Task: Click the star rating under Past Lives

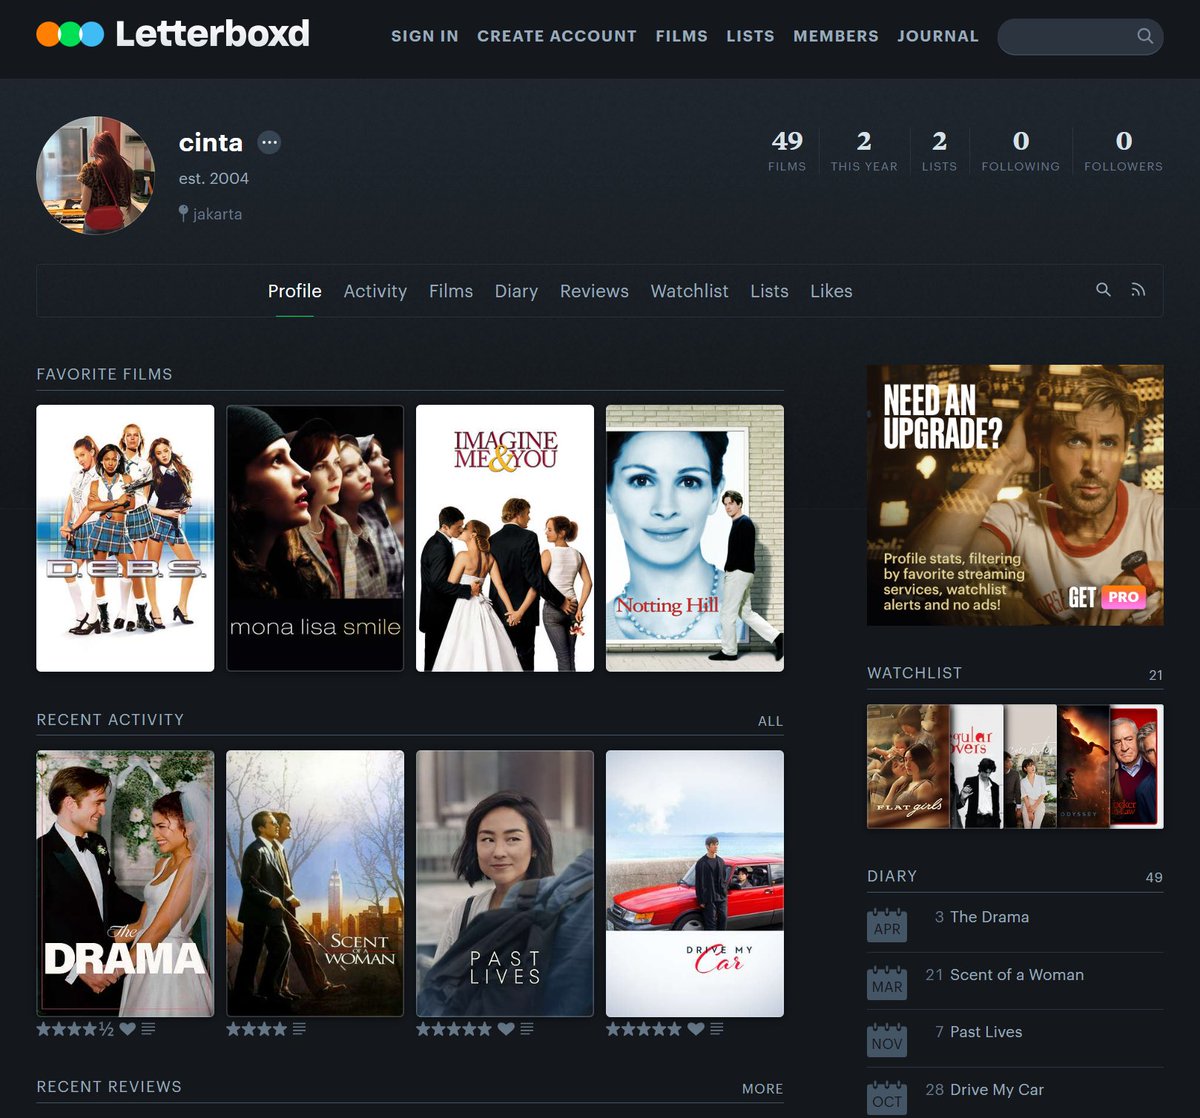Action: [x=454, y=1029]
